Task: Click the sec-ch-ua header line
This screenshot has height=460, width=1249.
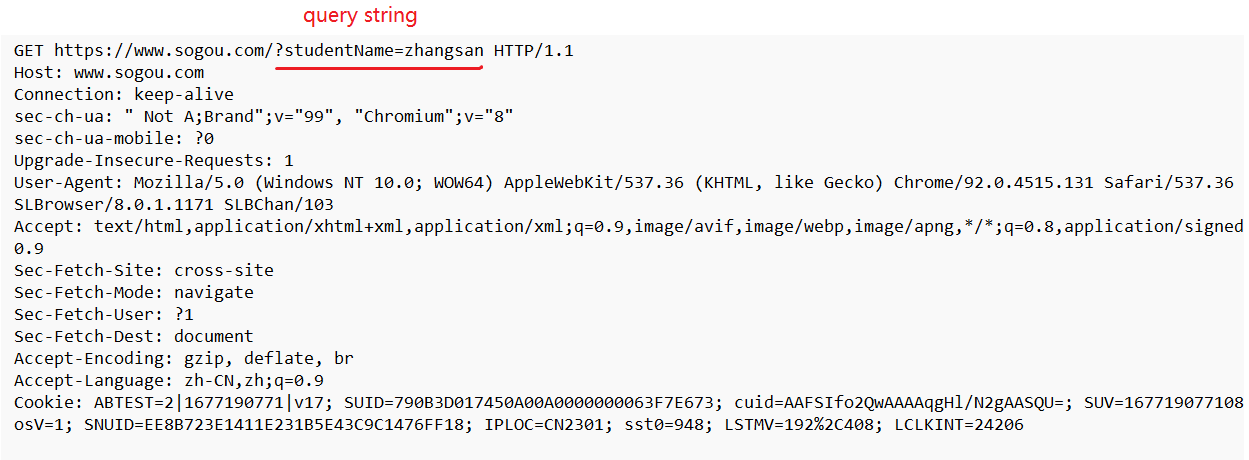Action: [263, 116]
